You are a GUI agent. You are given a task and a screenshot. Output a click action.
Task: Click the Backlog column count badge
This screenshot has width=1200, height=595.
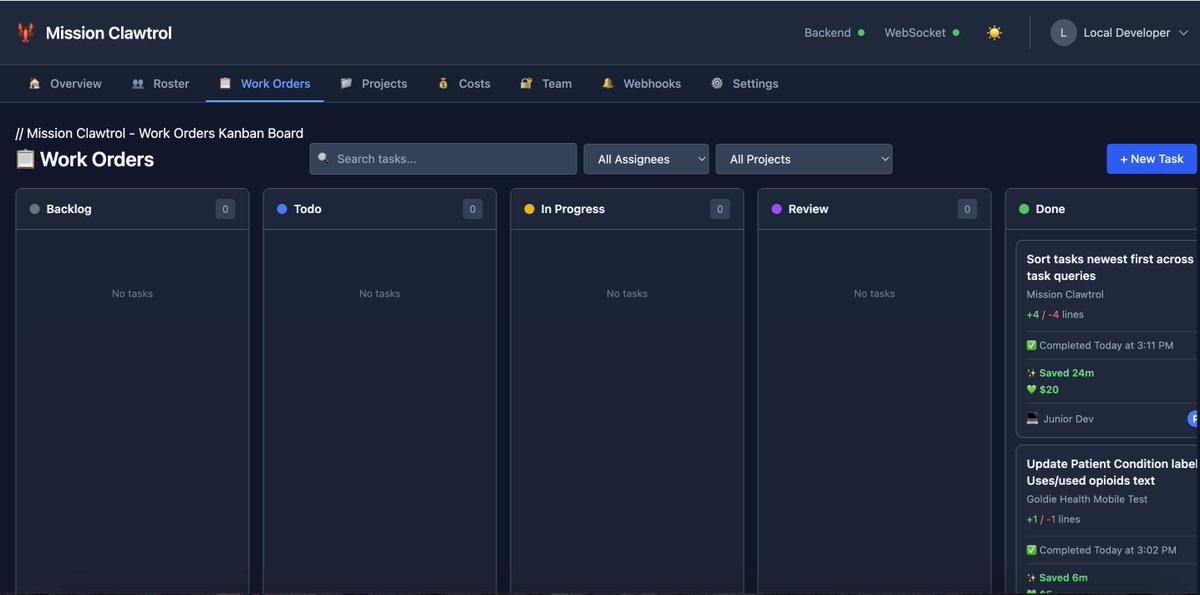tap(225, 209)
